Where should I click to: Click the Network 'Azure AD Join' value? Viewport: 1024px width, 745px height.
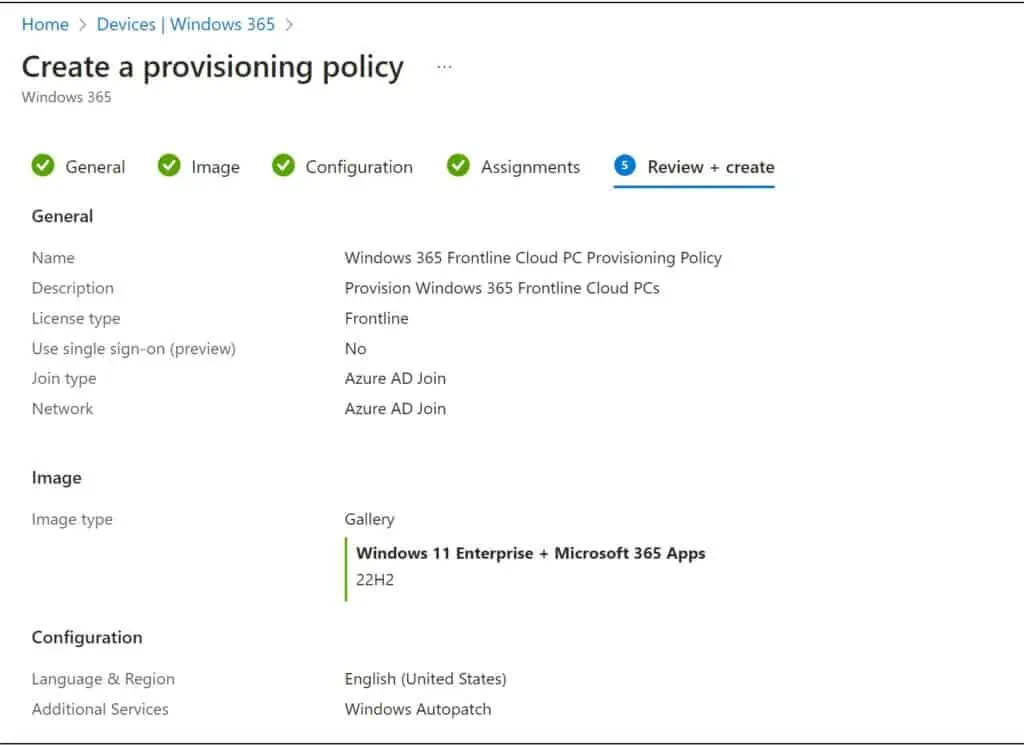[395, 408]
